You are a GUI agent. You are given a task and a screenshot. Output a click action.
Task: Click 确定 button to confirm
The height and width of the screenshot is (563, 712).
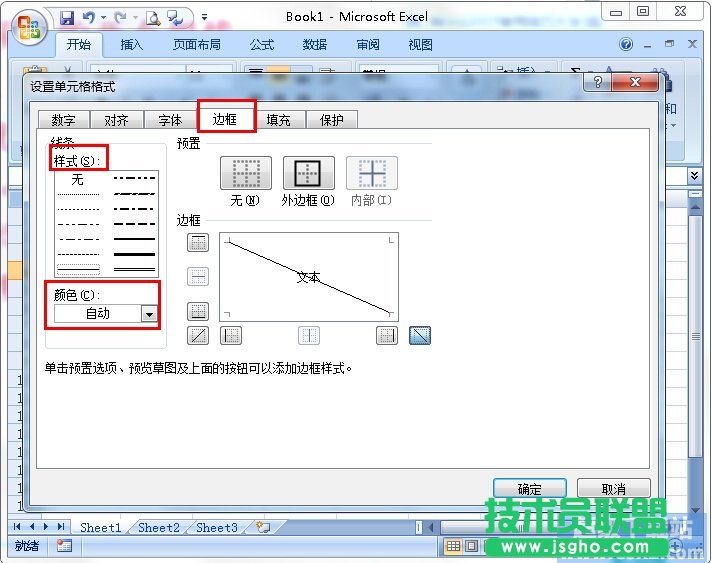530,489
